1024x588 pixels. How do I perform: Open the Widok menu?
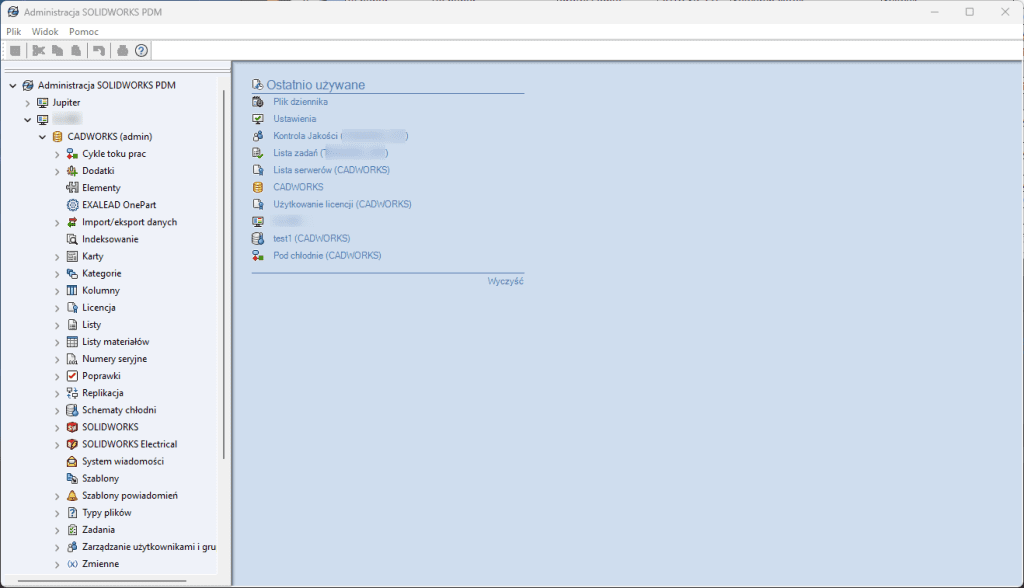pyautogui.click(x=45, y=31)
